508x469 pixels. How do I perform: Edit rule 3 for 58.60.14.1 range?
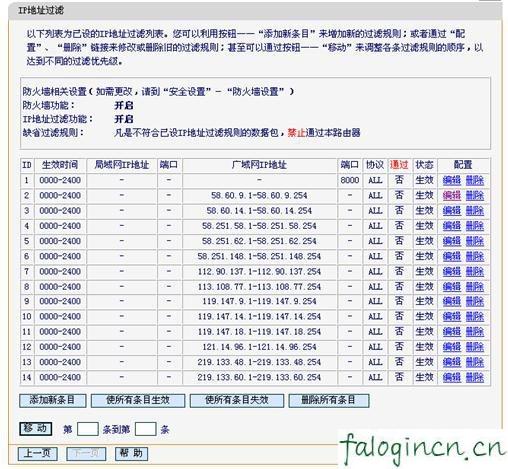pos(452,211)
